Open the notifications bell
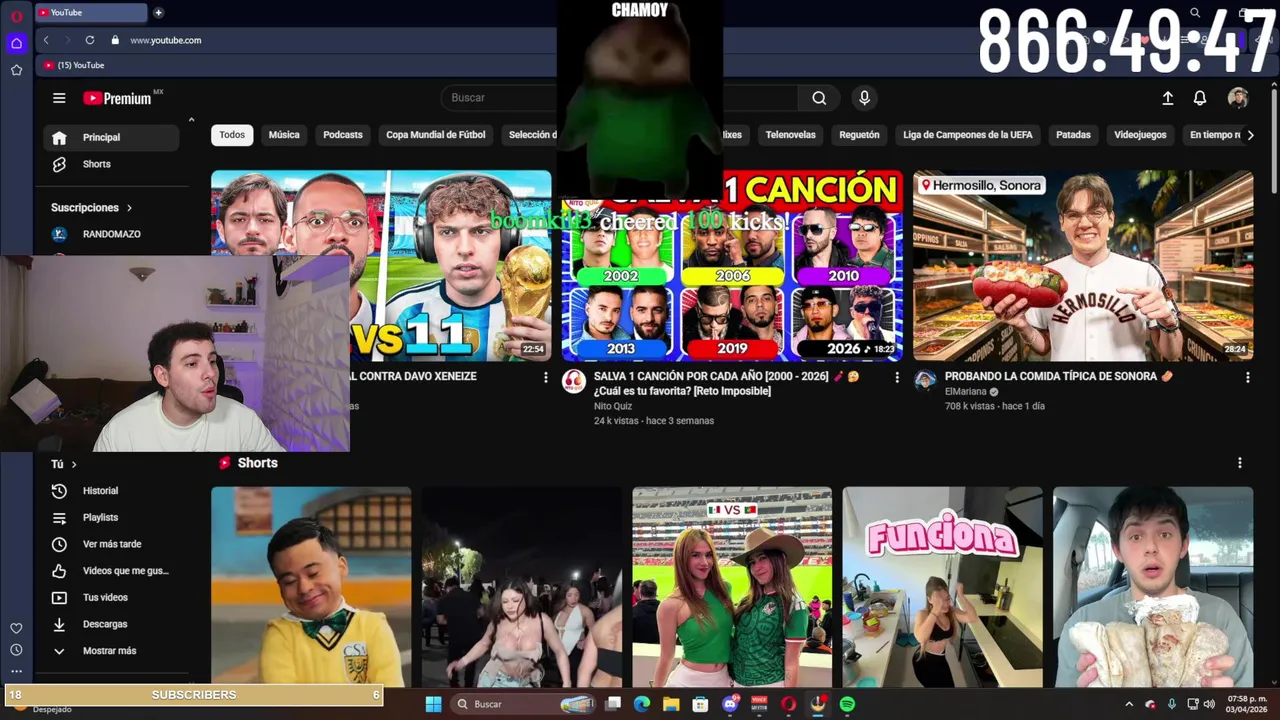The height and width of the screenshot is (720, 1280). [x=1199, y=98]
